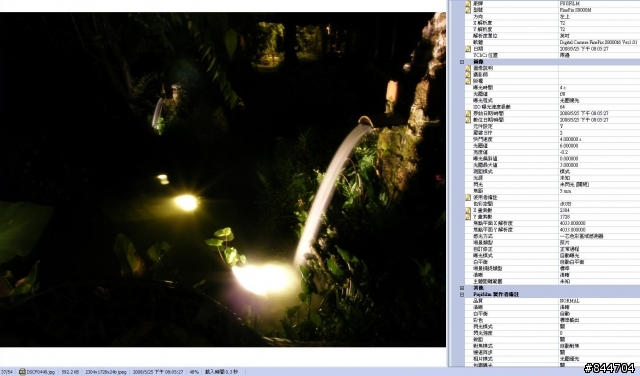Click the note icon on the X pixel 2304 row
The height and width of the screenshot is (376, 640).
click(x=468, y=210)
